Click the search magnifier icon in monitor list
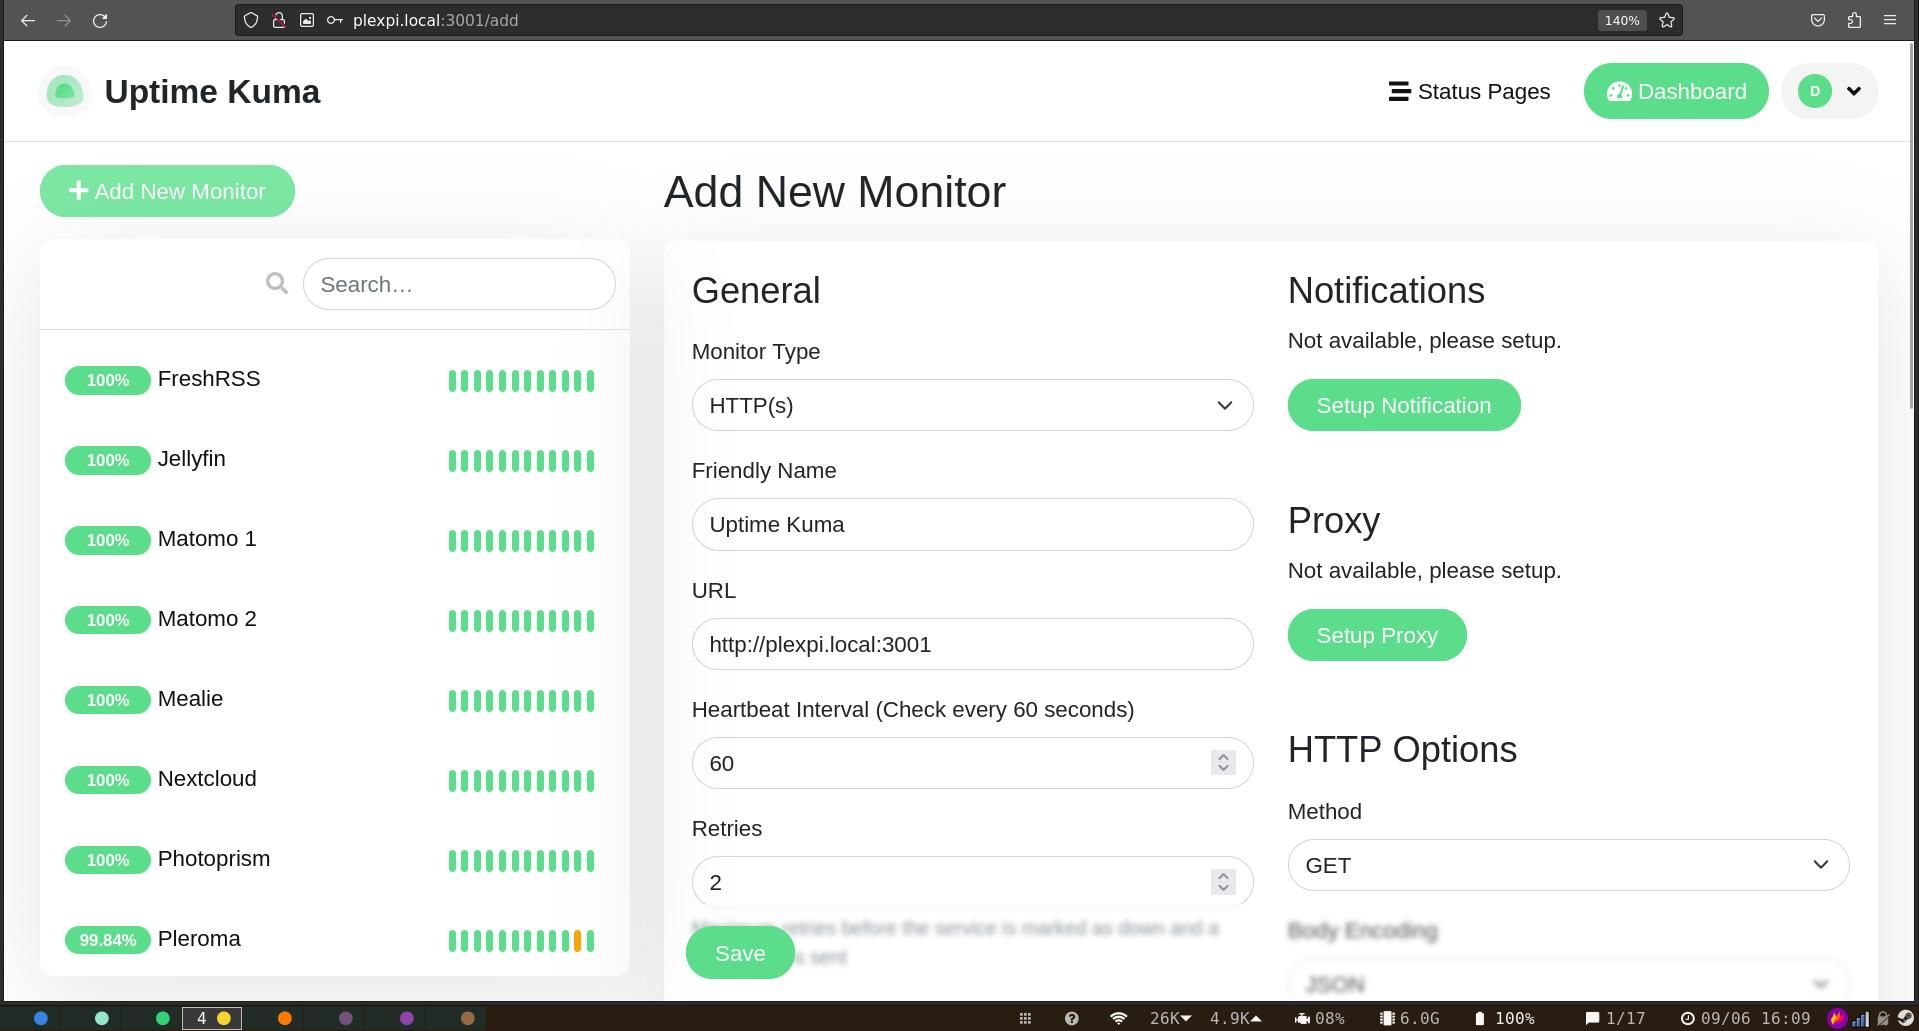 pos(277,284)
